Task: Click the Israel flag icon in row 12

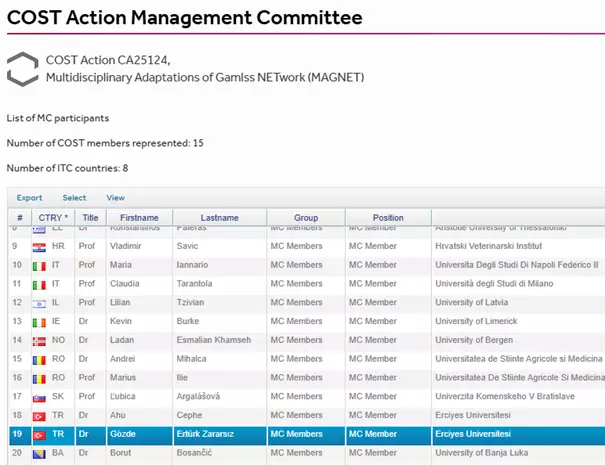Action: [39, 304]
